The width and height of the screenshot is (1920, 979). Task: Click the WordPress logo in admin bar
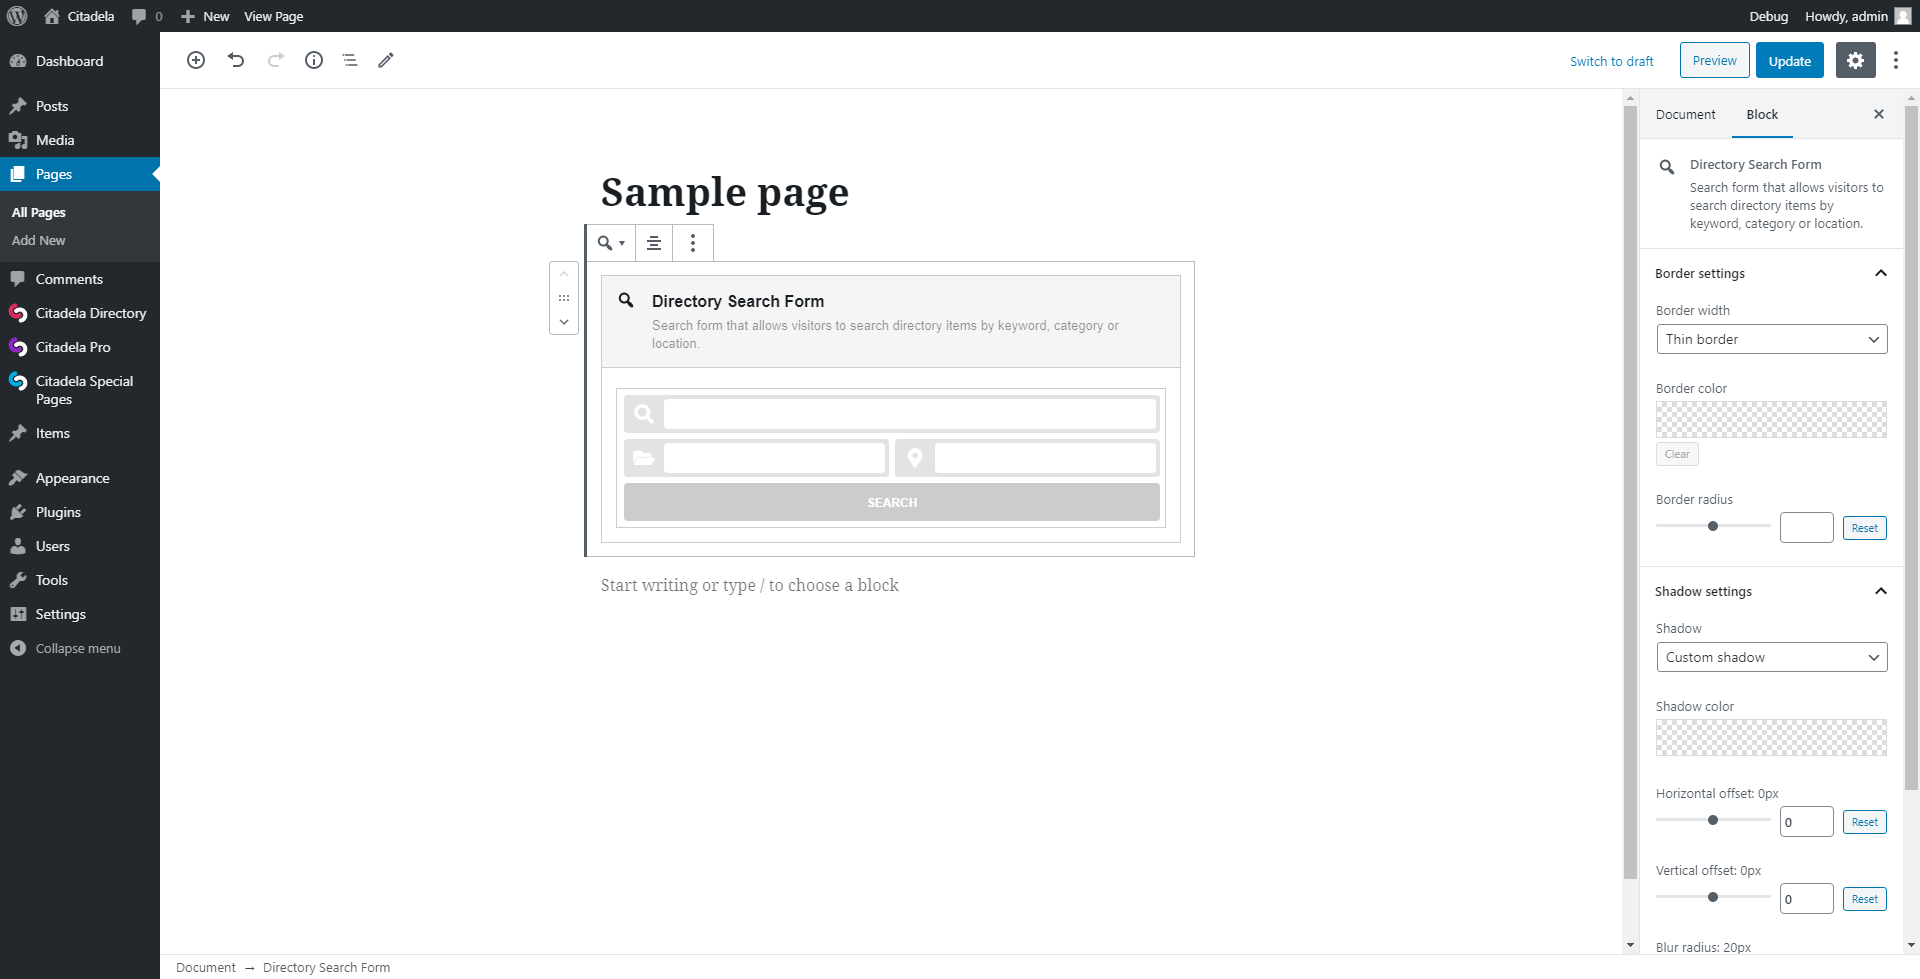17,16
